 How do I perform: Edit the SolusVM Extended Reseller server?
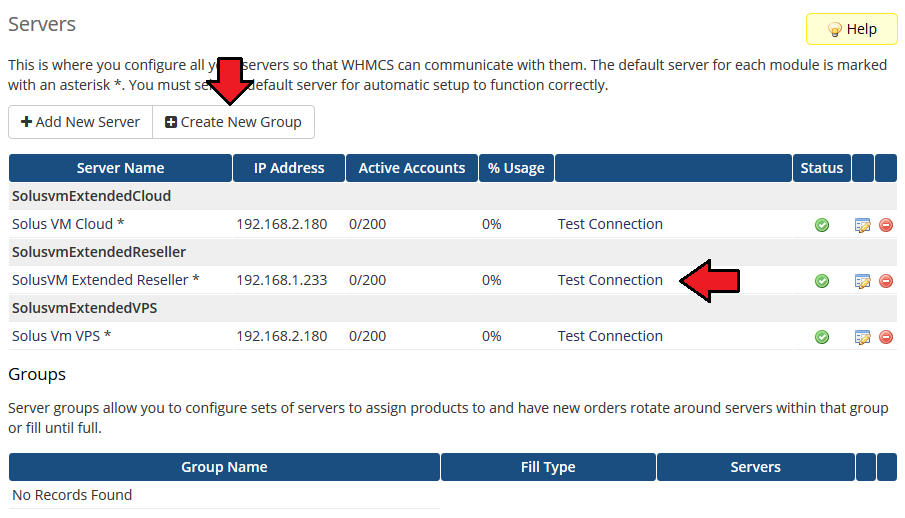[x=862, y=281]
